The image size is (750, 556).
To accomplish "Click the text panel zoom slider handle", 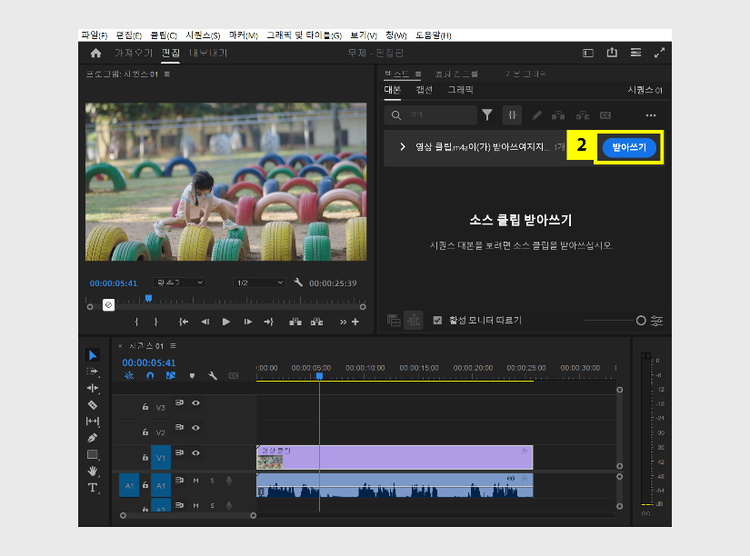I will 641,320.
